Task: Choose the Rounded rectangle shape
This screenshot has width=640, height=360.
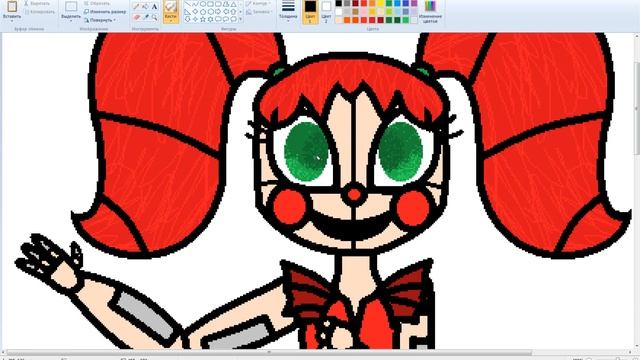Action: (218, 4)
